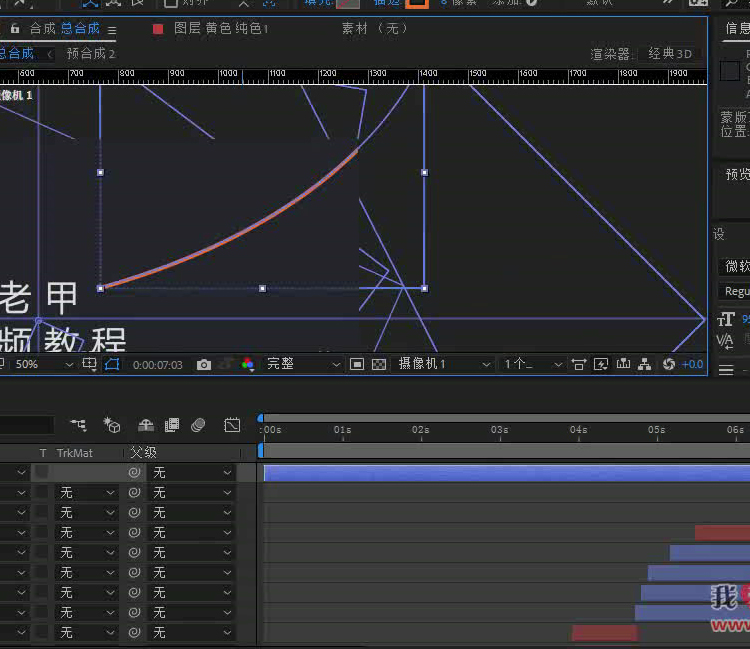Toggle preserve transparency box in second layer row
This screenshot has width=750, height=649.
[42, 493]
